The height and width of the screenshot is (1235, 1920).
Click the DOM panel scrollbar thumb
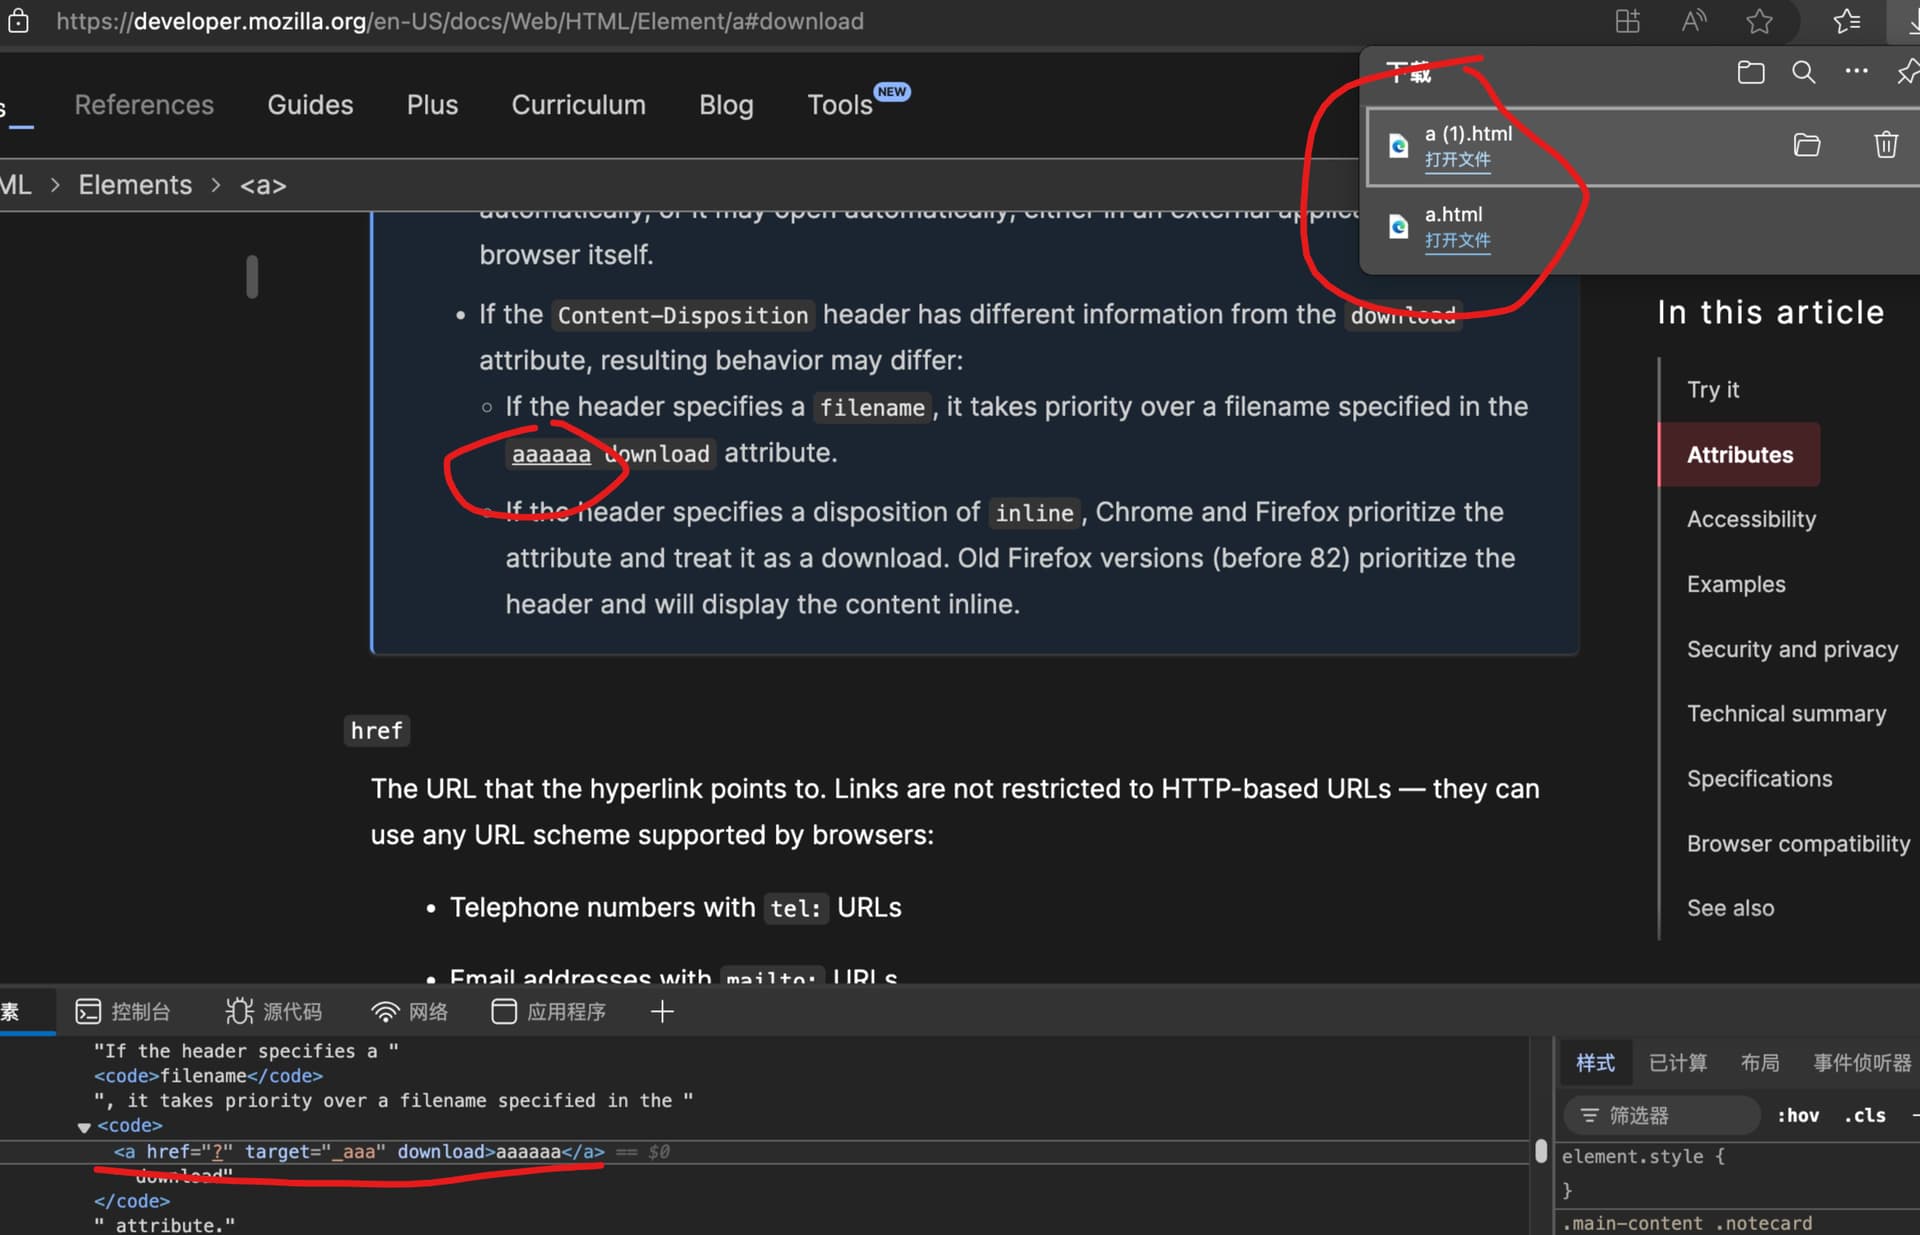click(1541, 1151)
